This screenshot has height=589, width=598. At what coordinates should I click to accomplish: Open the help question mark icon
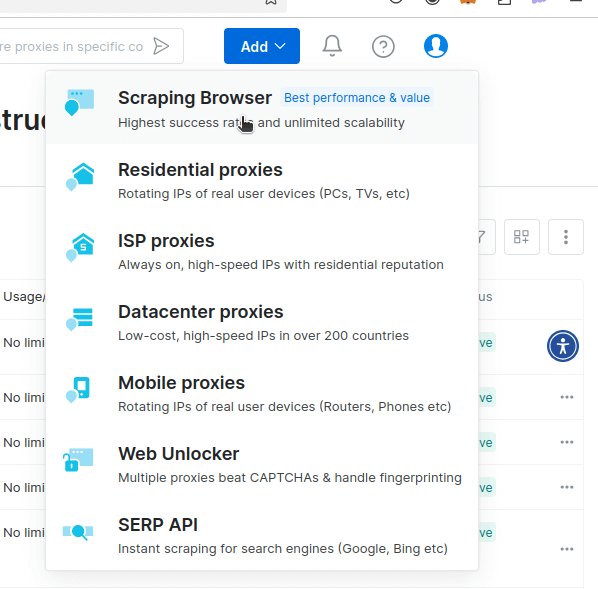pos(383,47)
